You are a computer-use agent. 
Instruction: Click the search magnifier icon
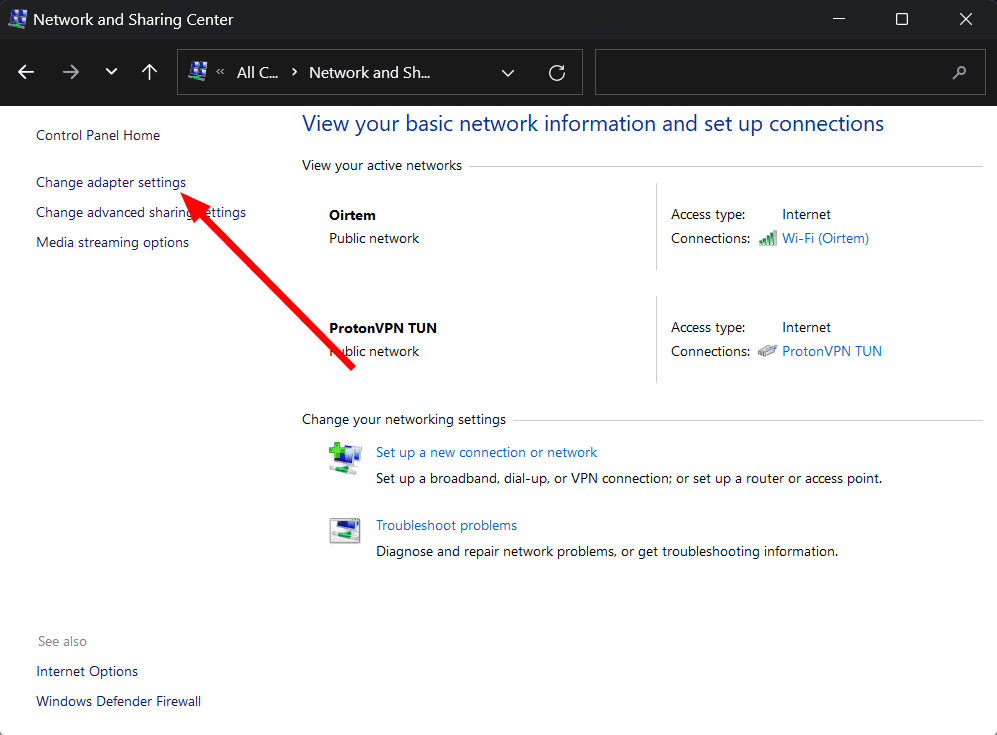pos(959,72)
